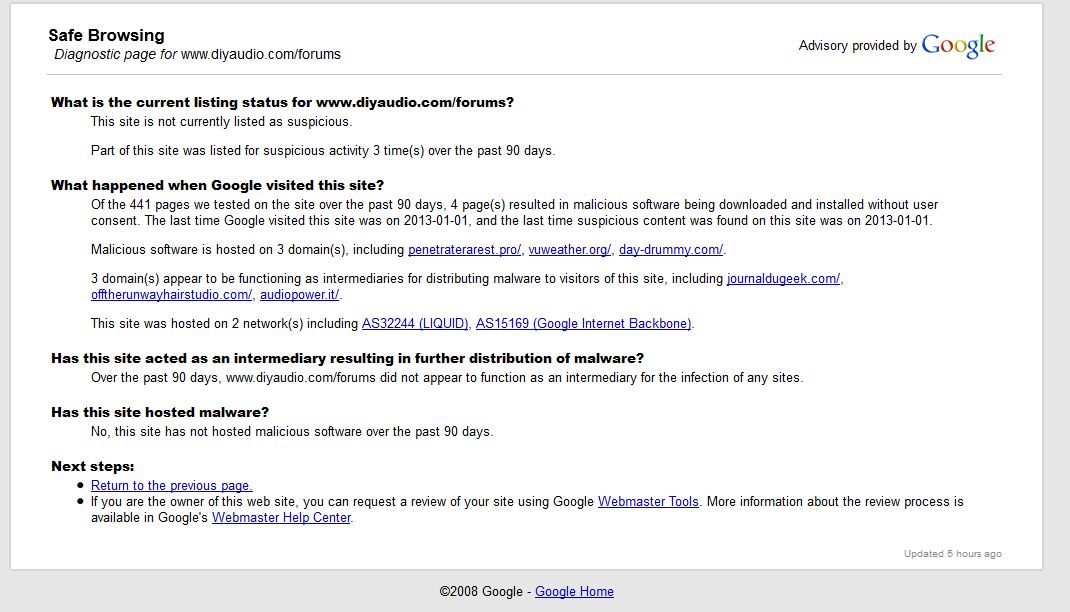Click the '©2008 Google' footer text
1070x612 pixels.
pos(481,592)
